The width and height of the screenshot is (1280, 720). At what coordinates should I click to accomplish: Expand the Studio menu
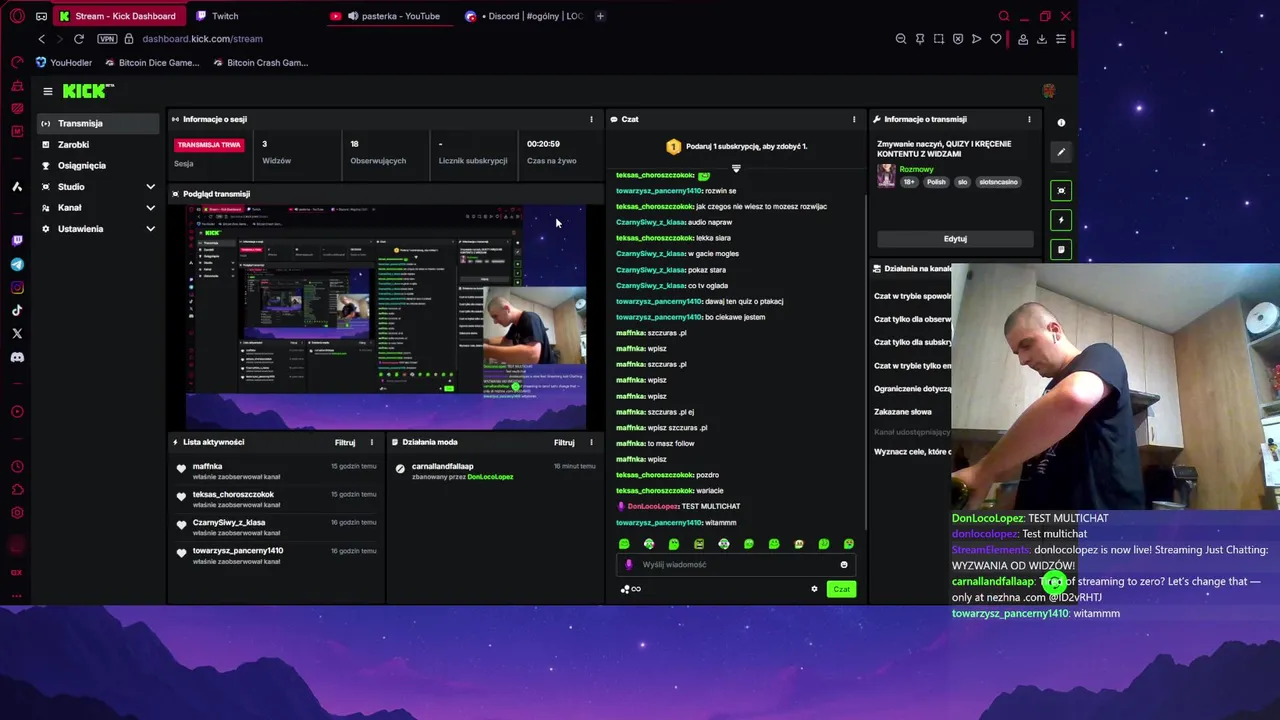[98, 187]
